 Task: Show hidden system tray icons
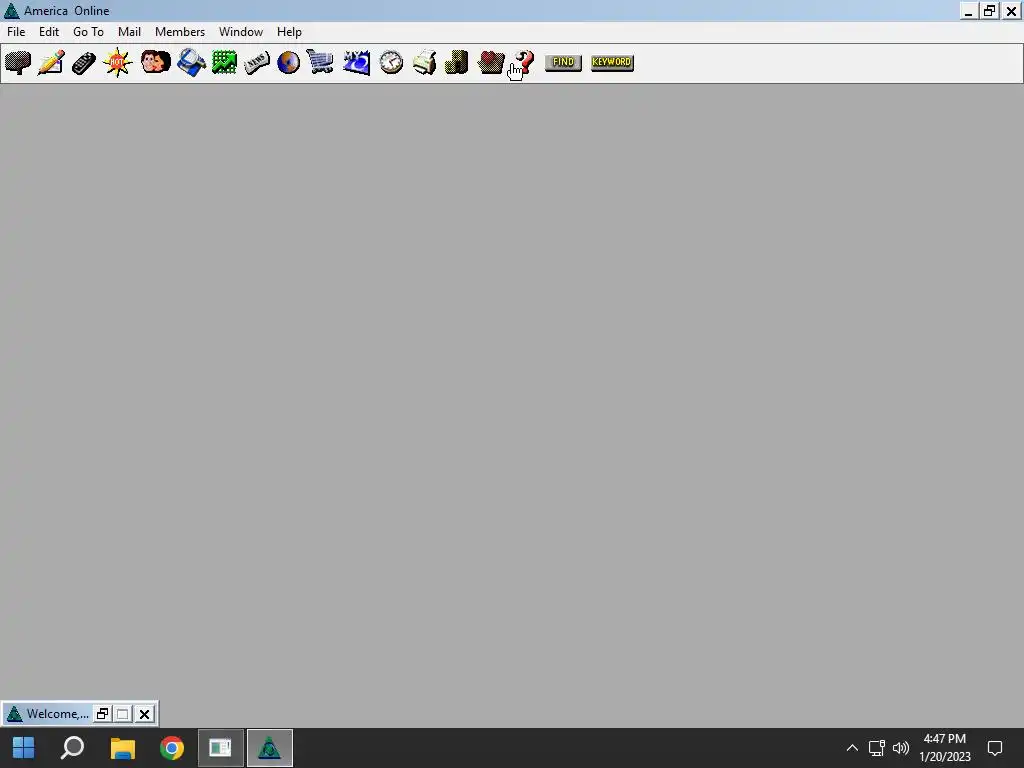852,748
